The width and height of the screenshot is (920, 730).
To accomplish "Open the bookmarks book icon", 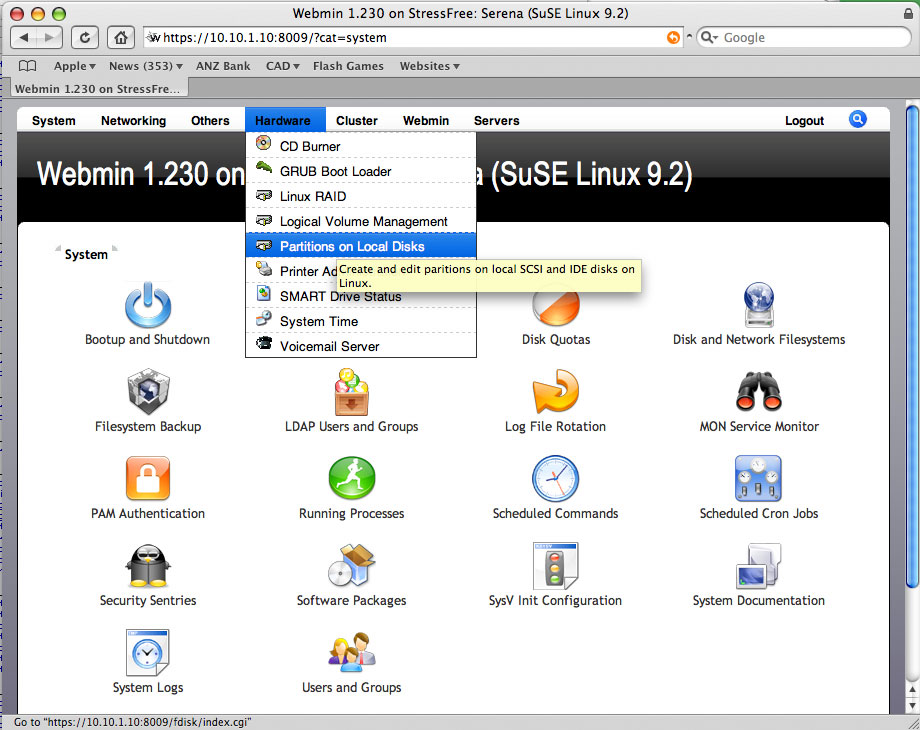I will (28, 66).
